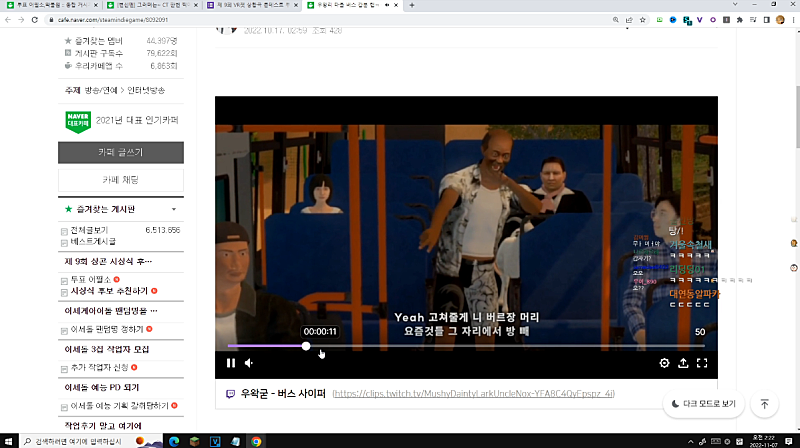Click the Chrome icon in the taskbar

[x=256, y=441]
